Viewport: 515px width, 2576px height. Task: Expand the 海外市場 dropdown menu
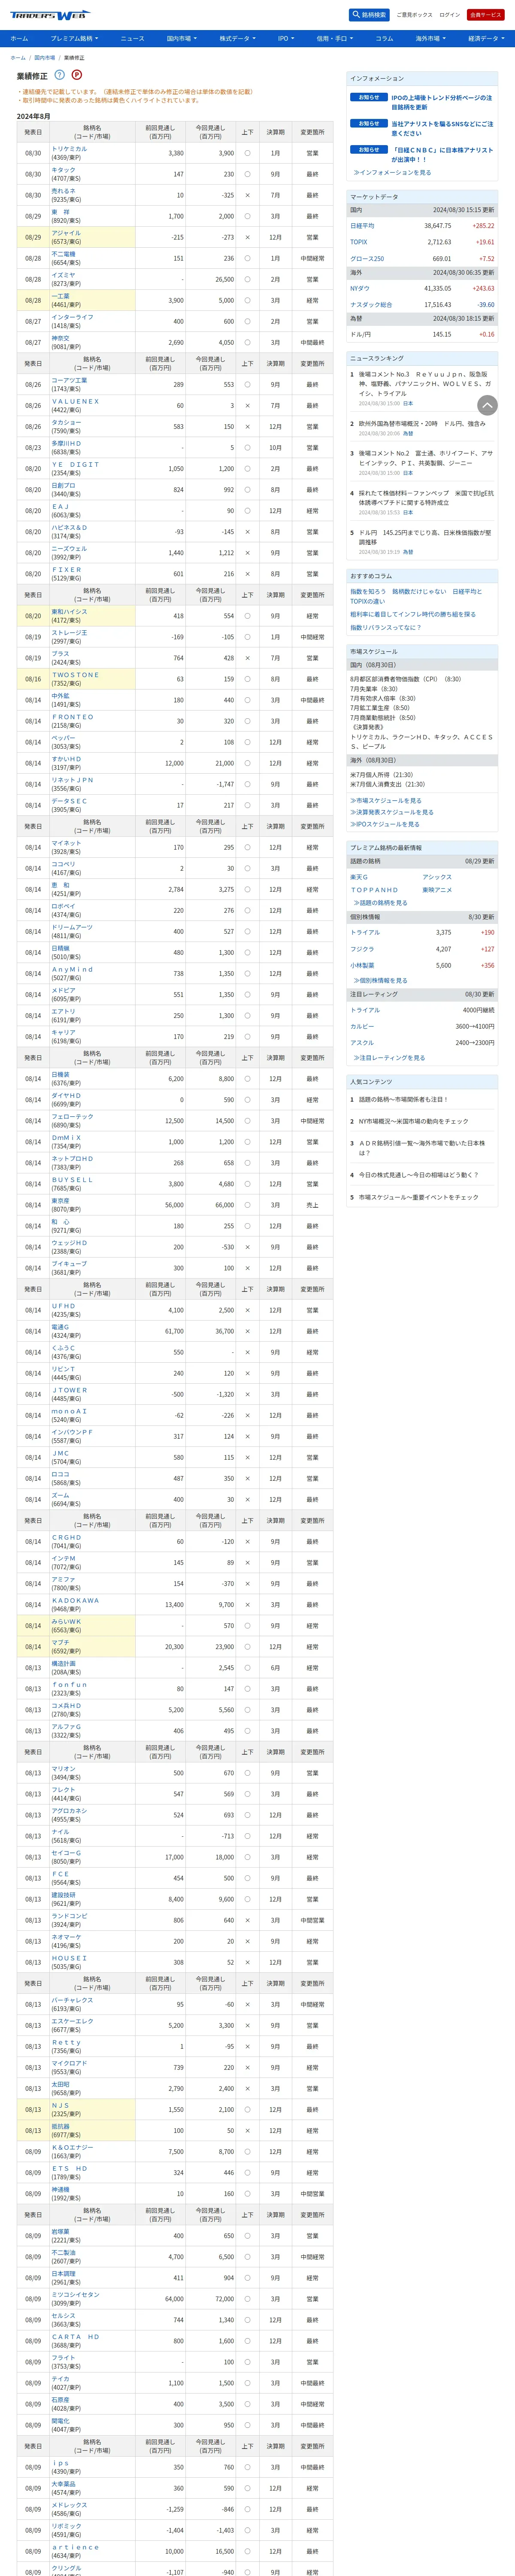tap(430, 38)
